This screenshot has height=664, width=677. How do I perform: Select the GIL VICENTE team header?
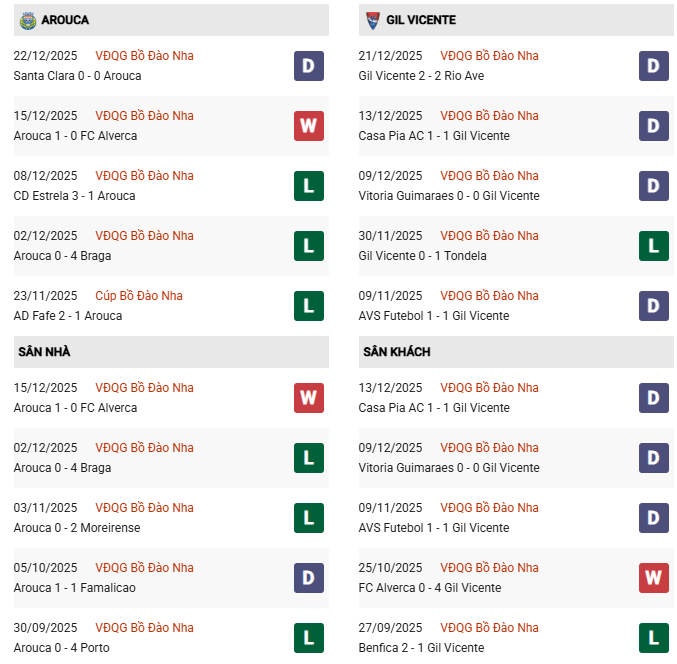click(x=420, y=20)
